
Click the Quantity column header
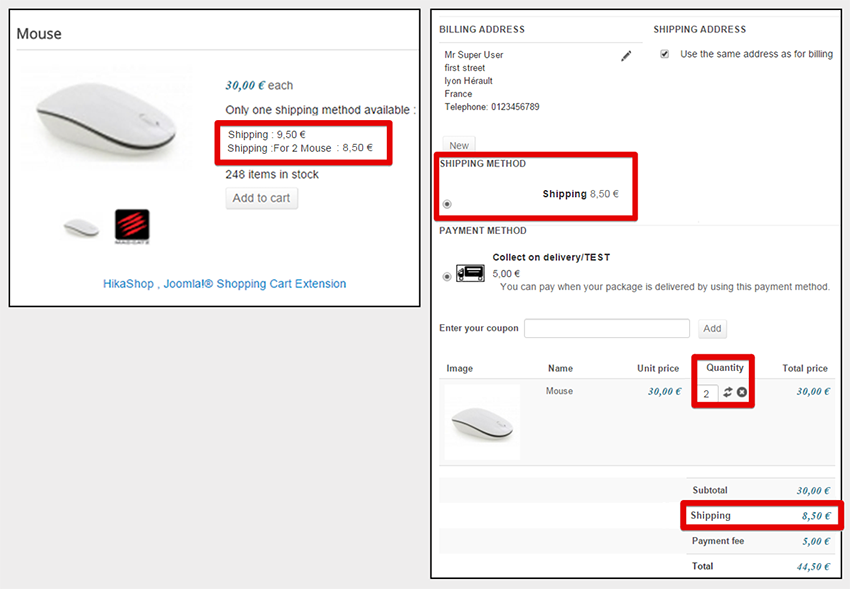724,367
